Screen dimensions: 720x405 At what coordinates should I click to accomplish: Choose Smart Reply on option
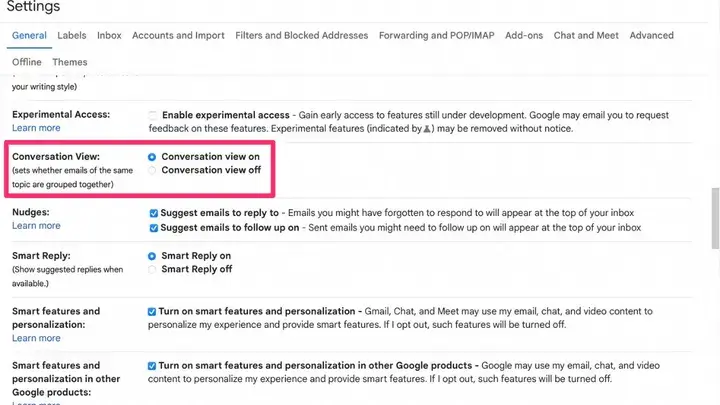click(152, 256)
